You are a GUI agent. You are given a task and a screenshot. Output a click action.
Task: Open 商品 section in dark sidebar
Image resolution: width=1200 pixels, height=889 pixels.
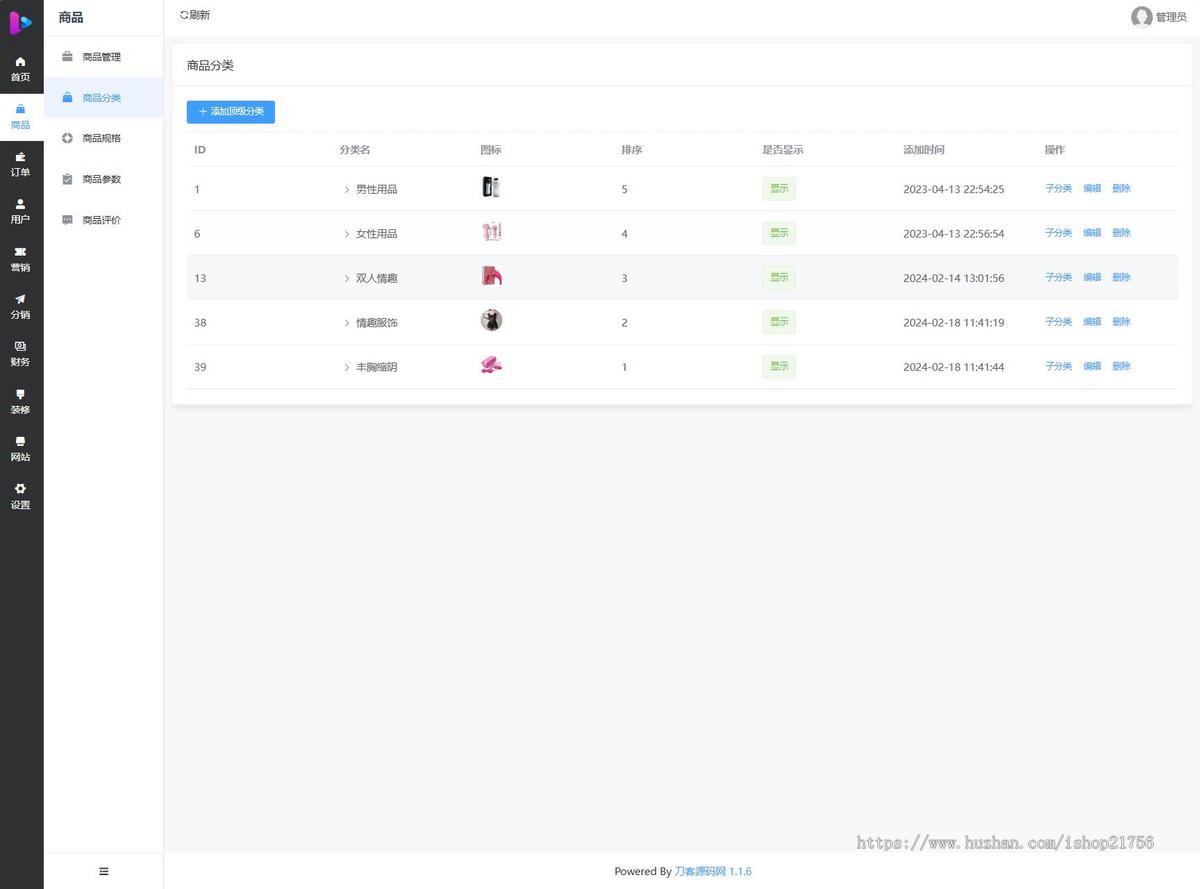pos(21,116)
